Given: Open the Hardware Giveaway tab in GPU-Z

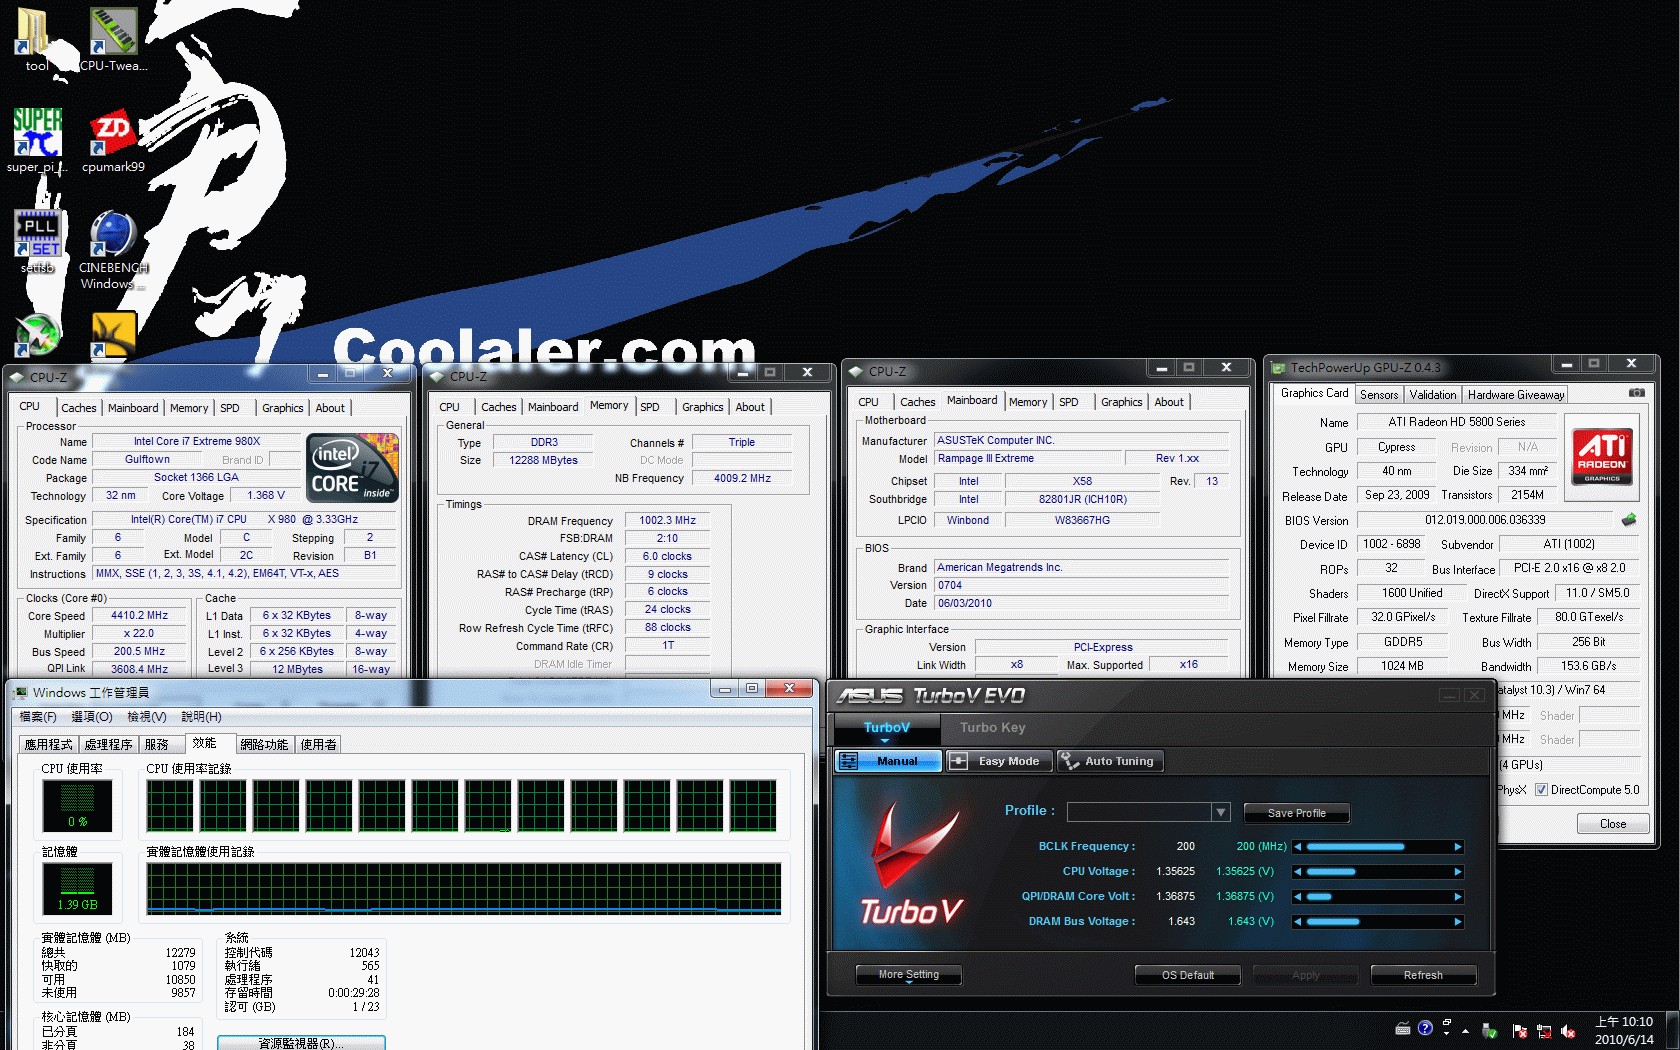Looking at the screenshot, I should [1516, 395].
